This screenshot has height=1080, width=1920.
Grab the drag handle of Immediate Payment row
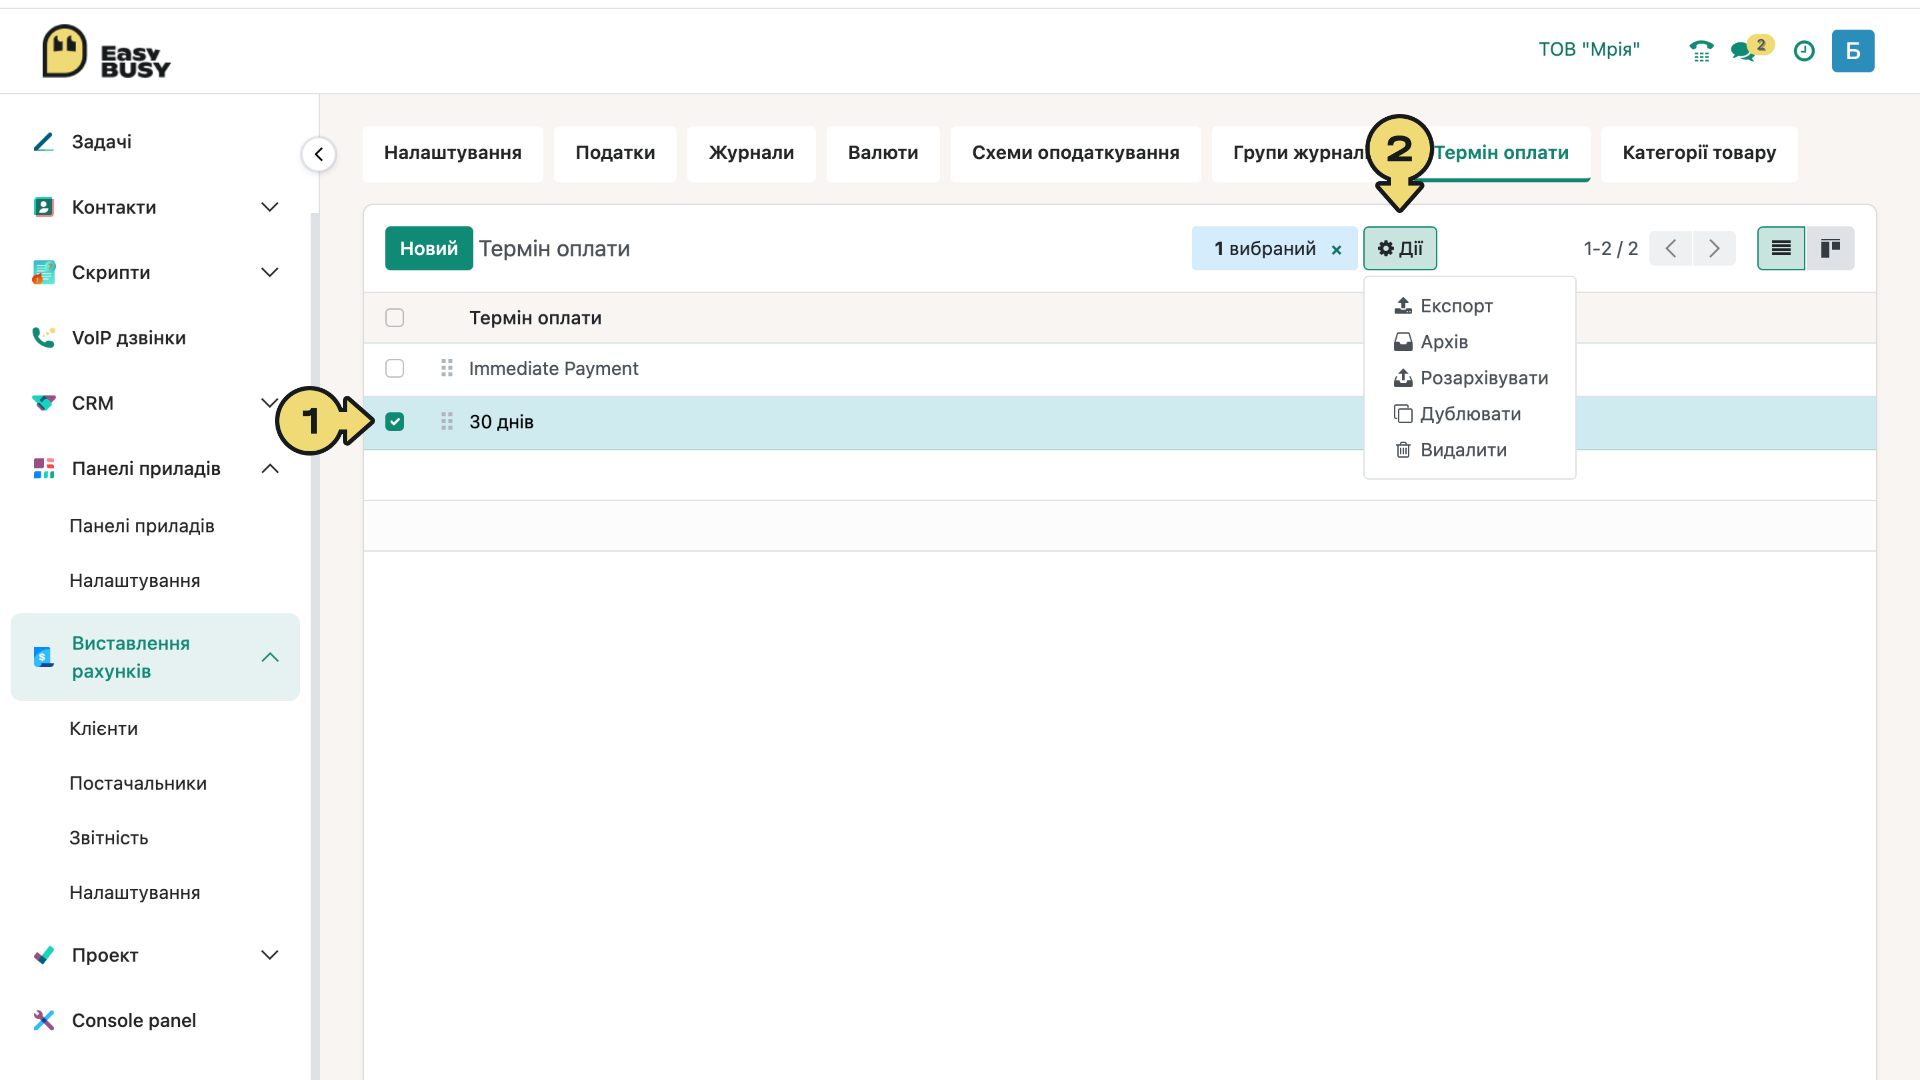coord(447,368)
